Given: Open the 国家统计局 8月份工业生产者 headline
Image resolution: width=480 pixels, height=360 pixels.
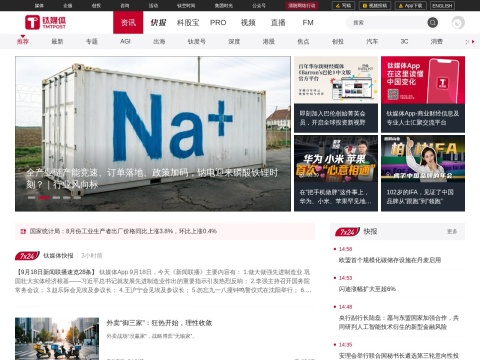Looking at the screenshot, I should pos(123,231).
